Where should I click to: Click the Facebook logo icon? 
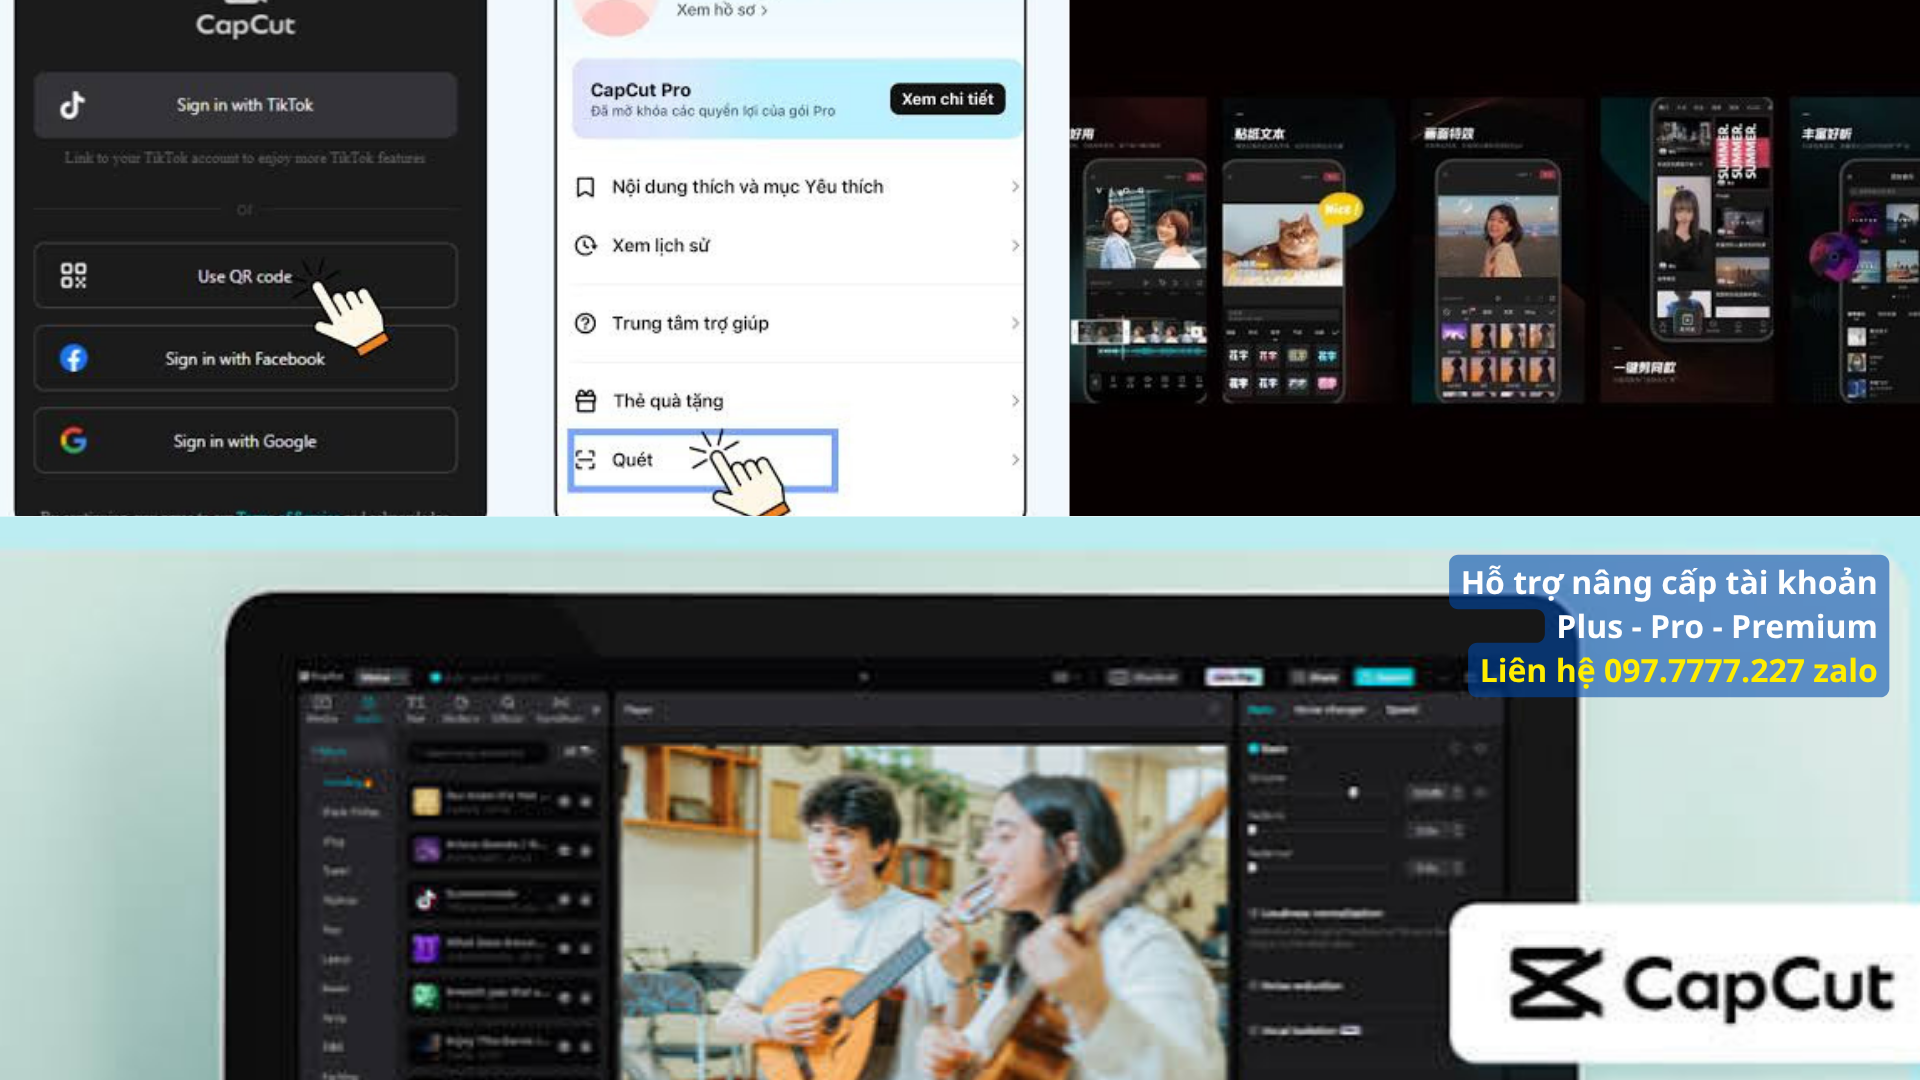click(x=73, y=358)
